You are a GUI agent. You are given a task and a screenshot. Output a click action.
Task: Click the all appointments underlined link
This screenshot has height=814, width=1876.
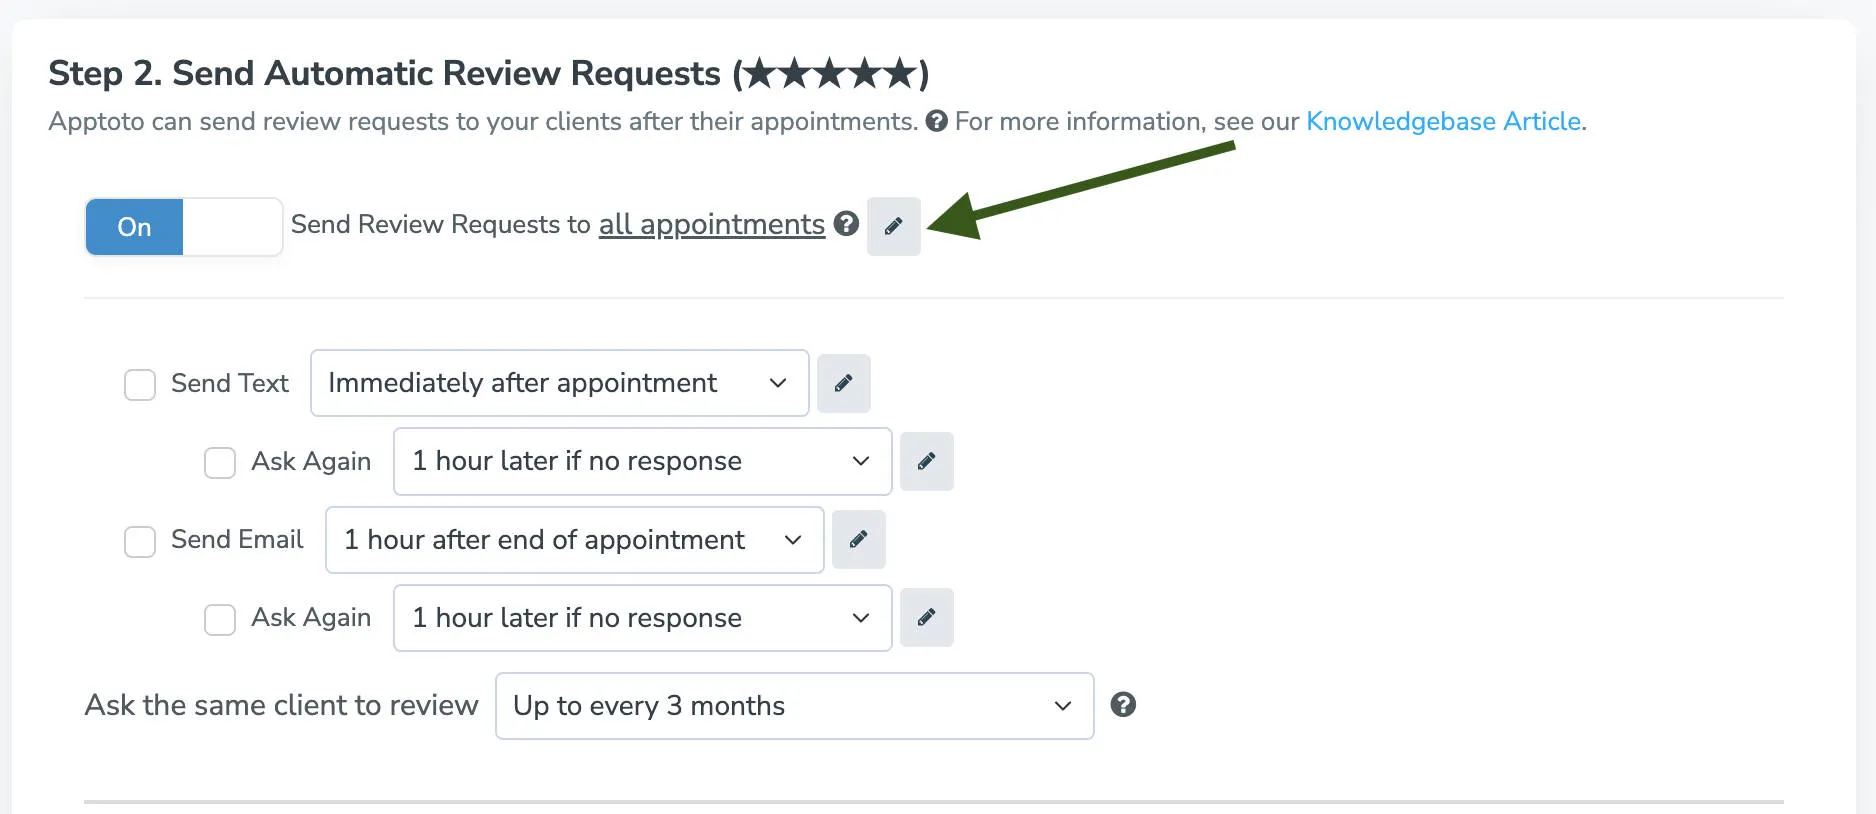coord(710,224)
